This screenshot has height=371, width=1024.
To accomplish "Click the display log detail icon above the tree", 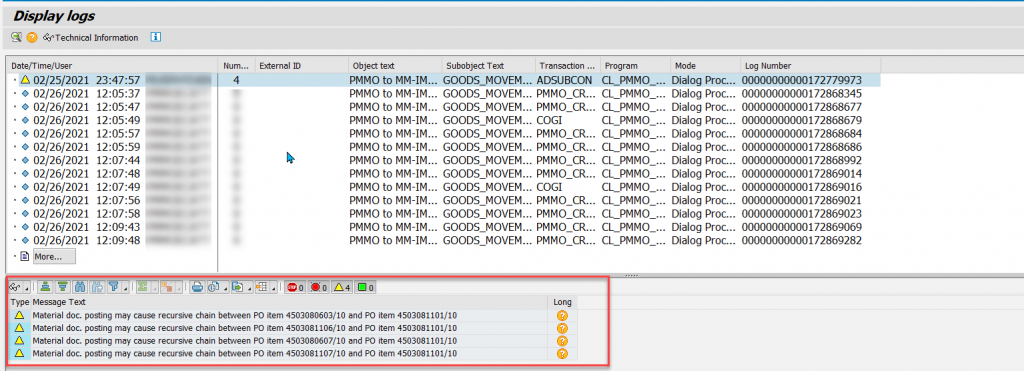I will pyautogui.click(x=16, y=38).
